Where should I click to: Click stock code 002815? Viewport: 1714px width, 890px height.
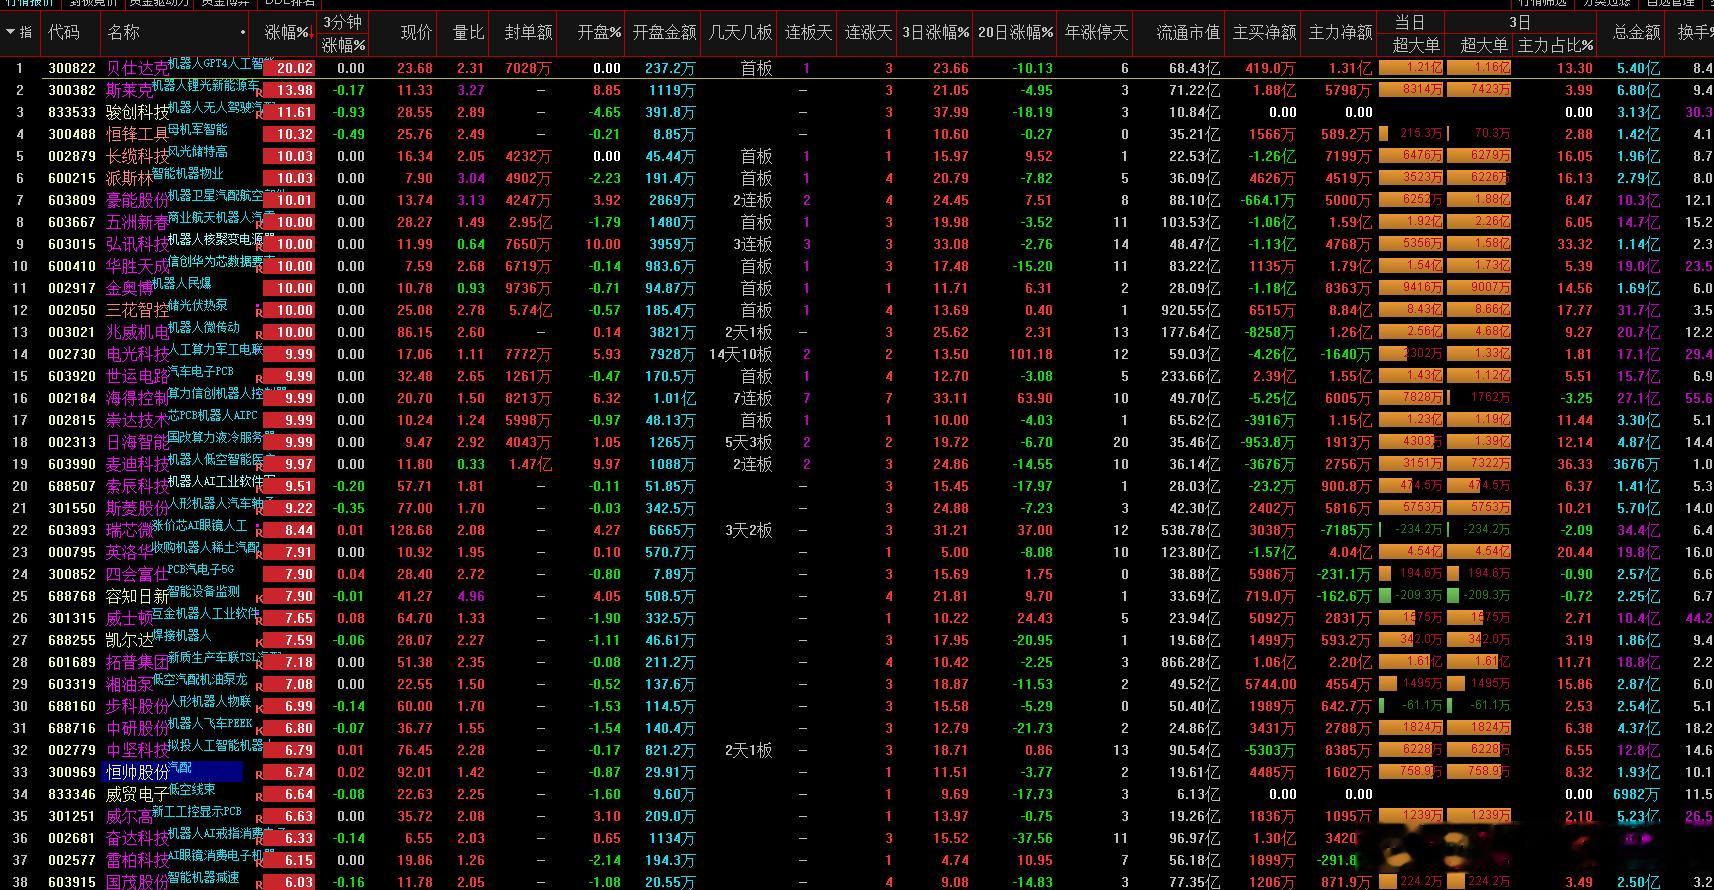tap(72, 420)
